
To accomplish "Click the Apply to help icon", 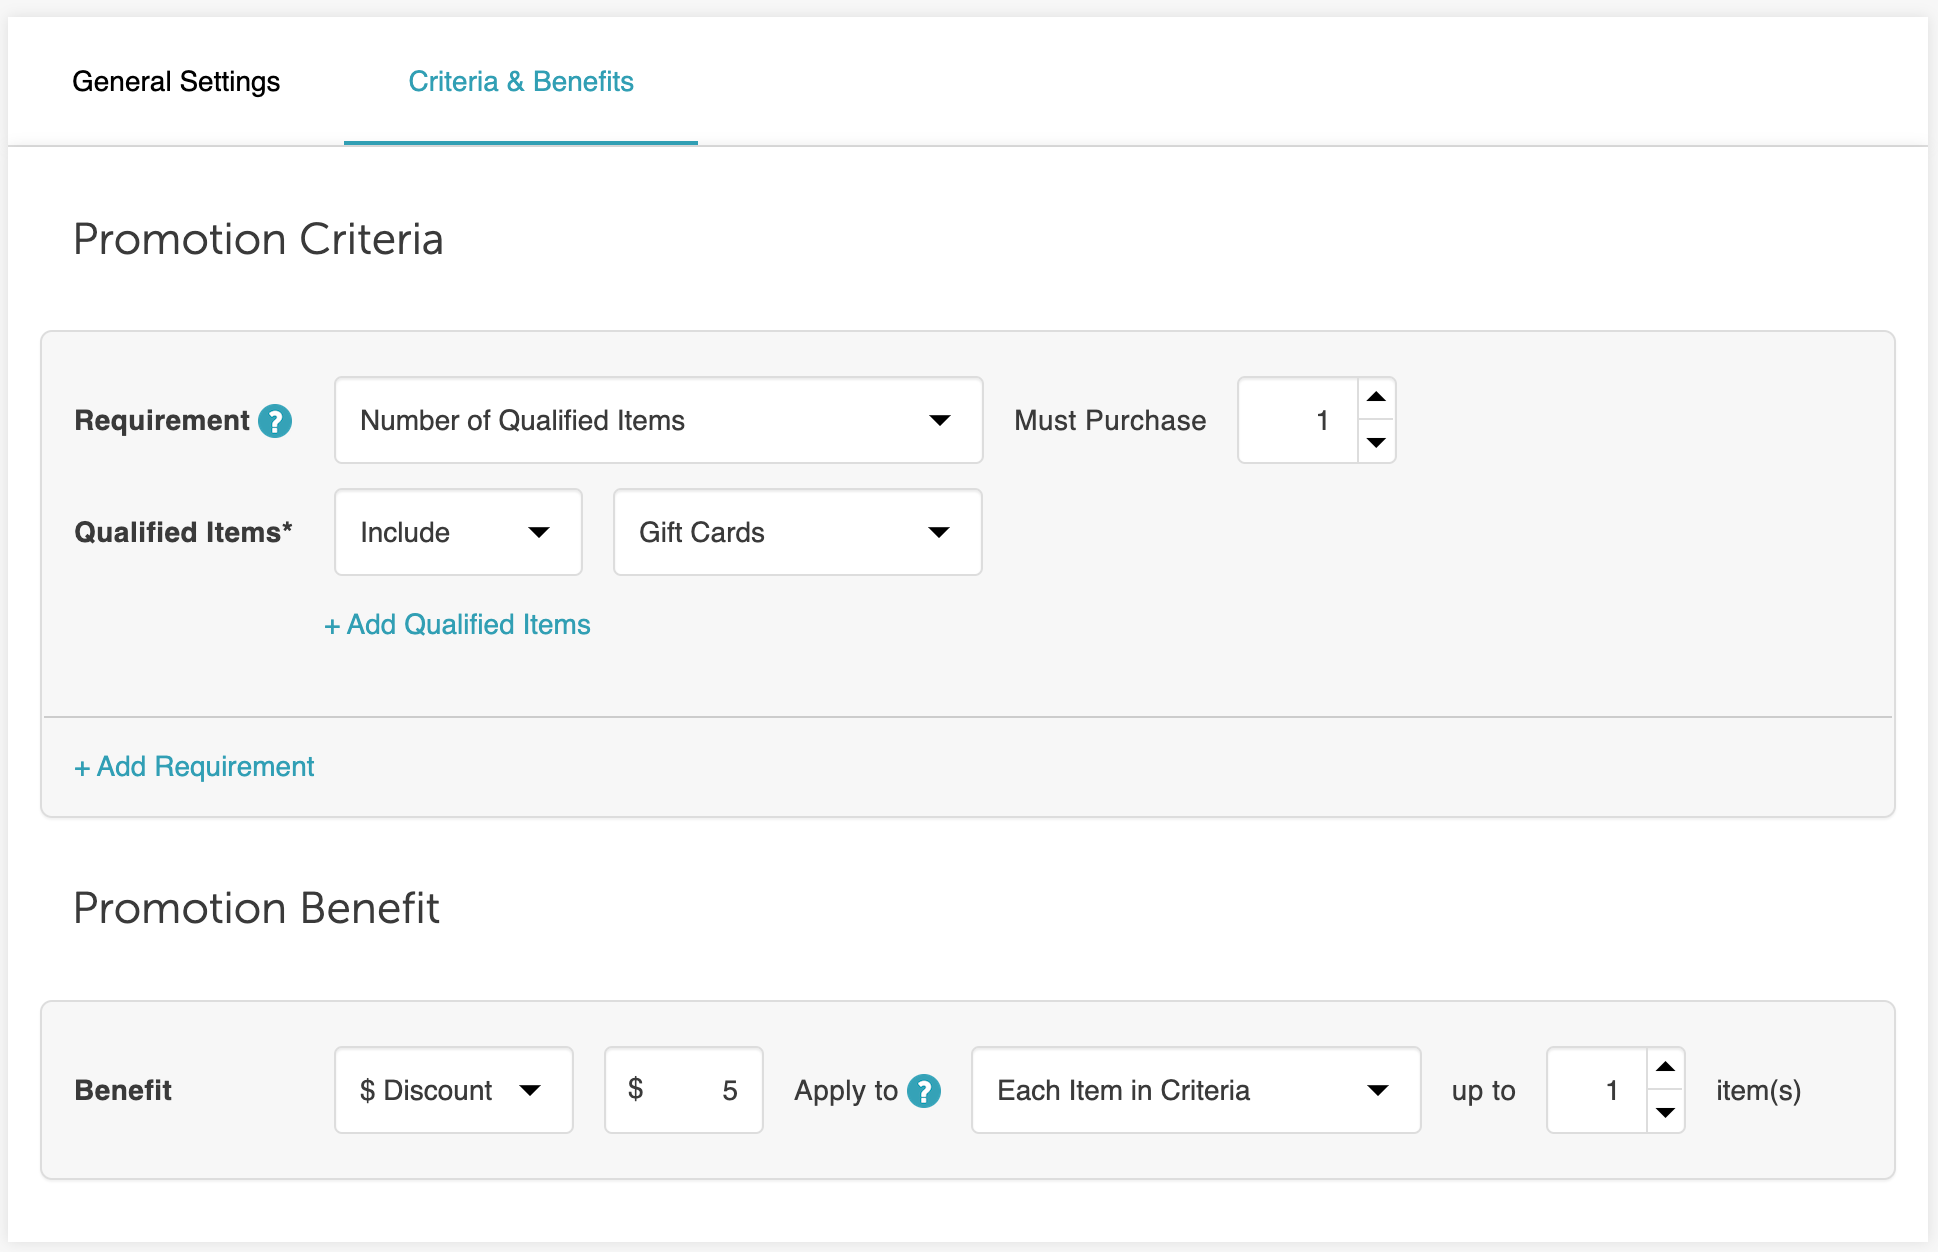I will point(923,1091).
